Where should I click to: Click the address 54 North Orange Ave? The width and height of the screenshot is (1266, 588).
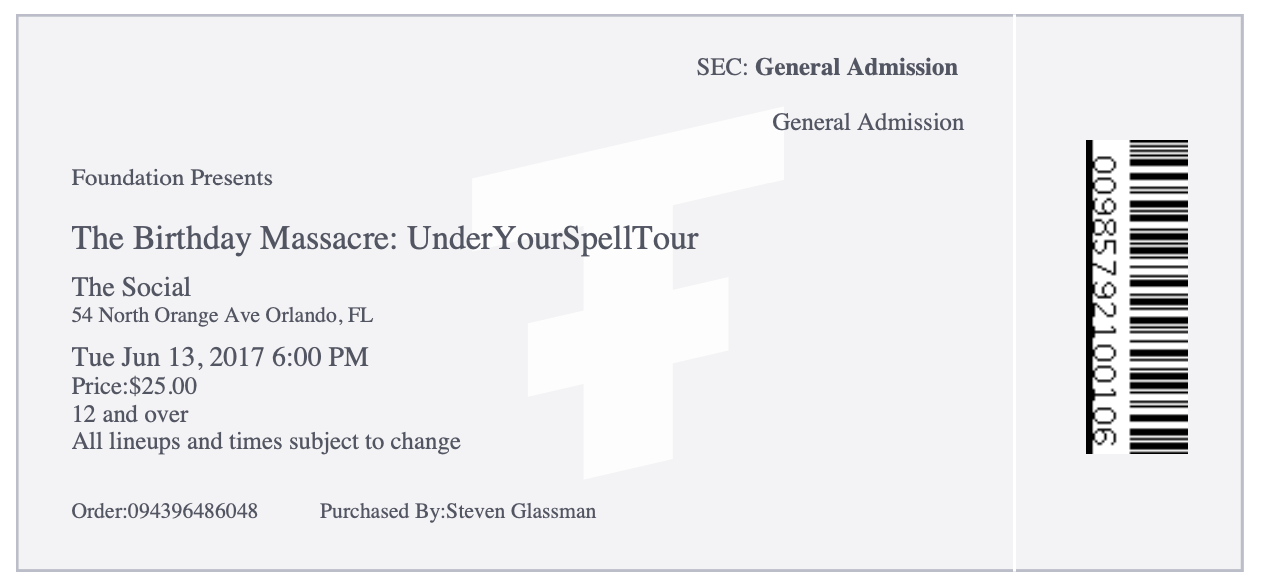[x=166, y=316]
